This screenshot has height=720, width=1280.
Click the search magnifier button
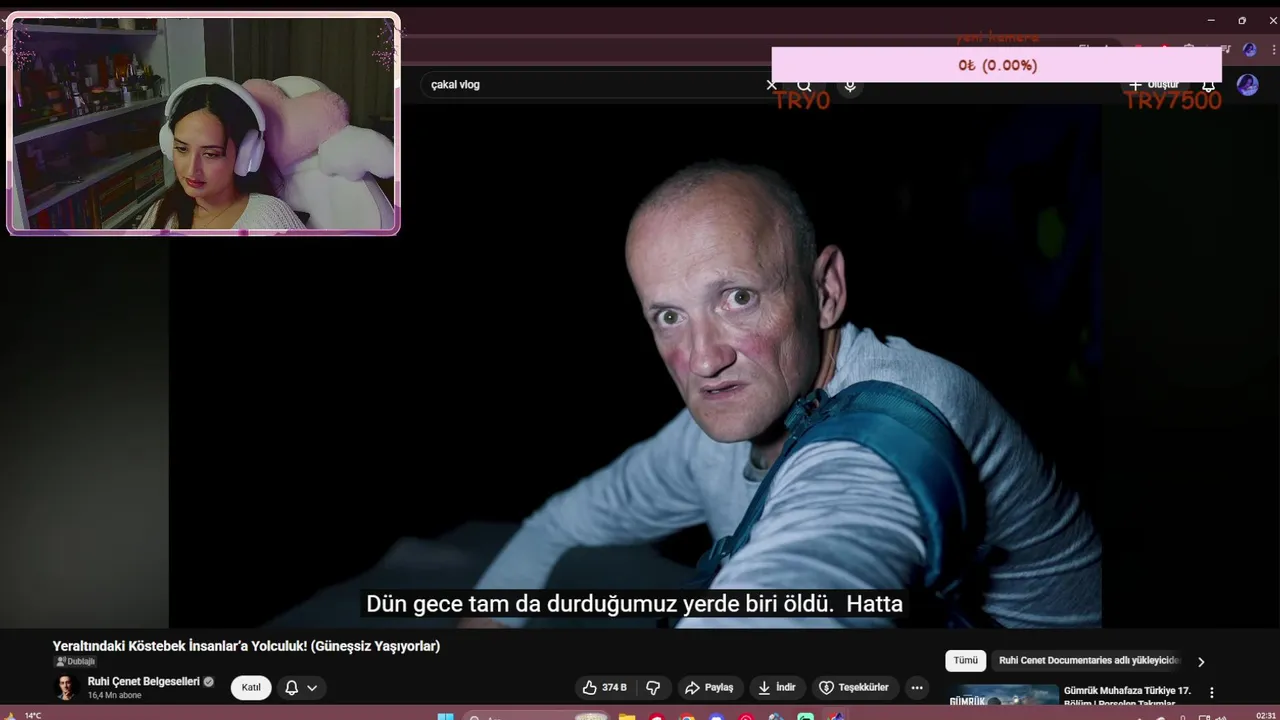tap(804, 85)
